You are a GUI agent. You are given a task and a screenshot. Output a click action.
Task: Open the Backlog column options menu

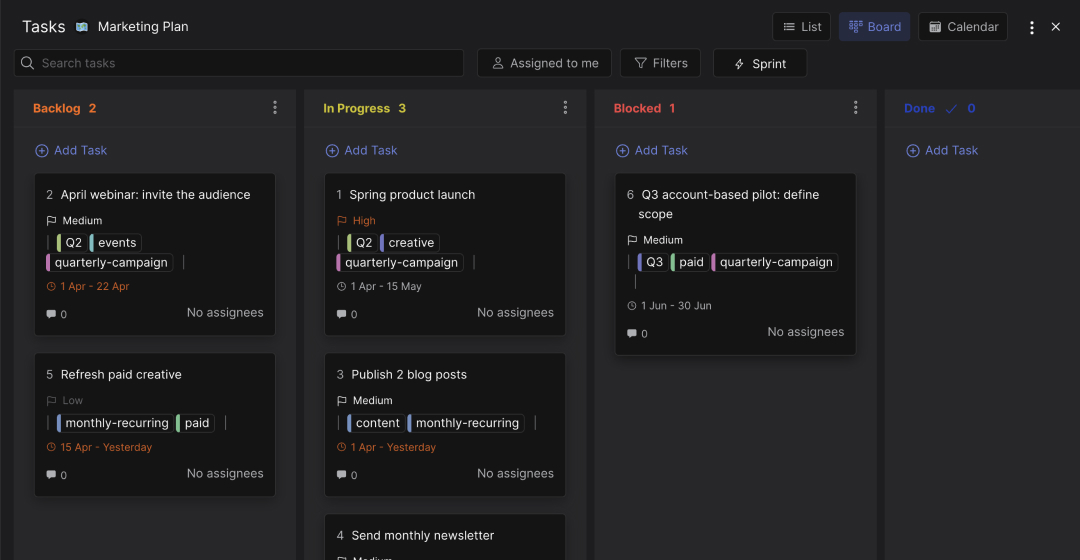[x=275, y=107]
